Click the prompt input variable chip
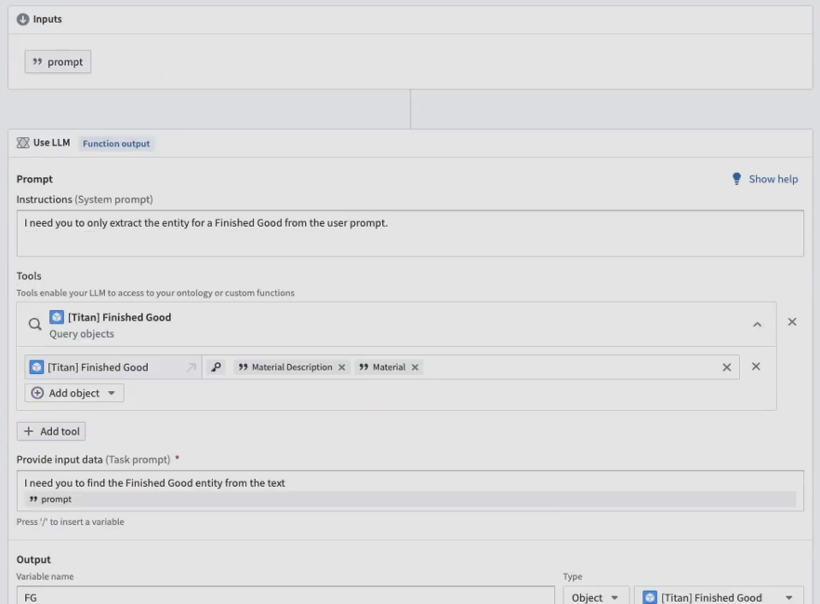 coord(58,62)
